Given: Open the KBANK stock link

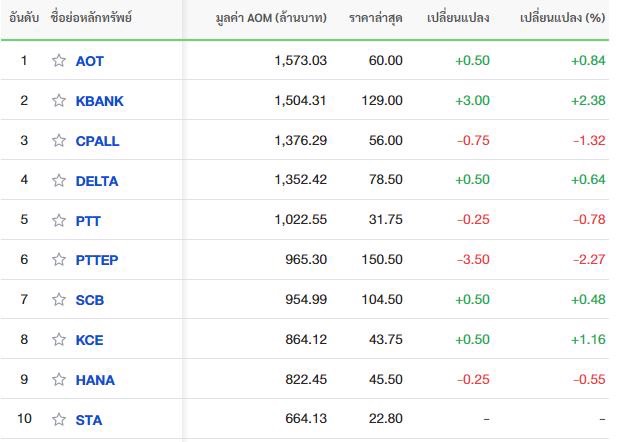Looking at the screenshot, I should pos(100,101).
